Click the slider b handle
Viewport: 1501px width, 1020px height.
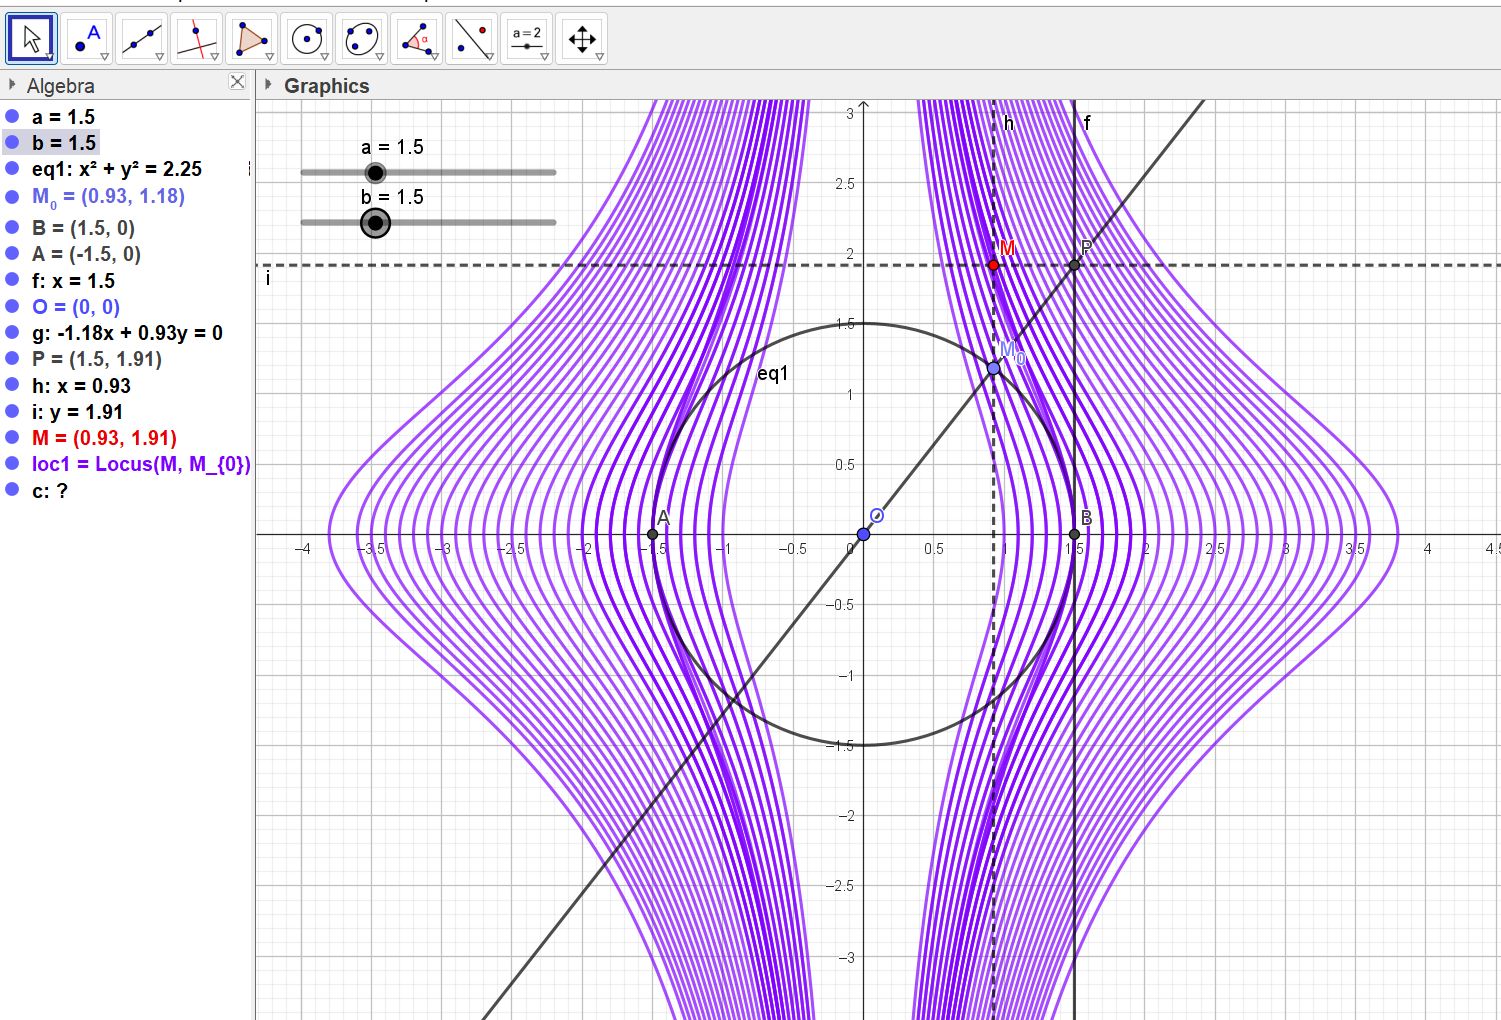pos(375,223)
